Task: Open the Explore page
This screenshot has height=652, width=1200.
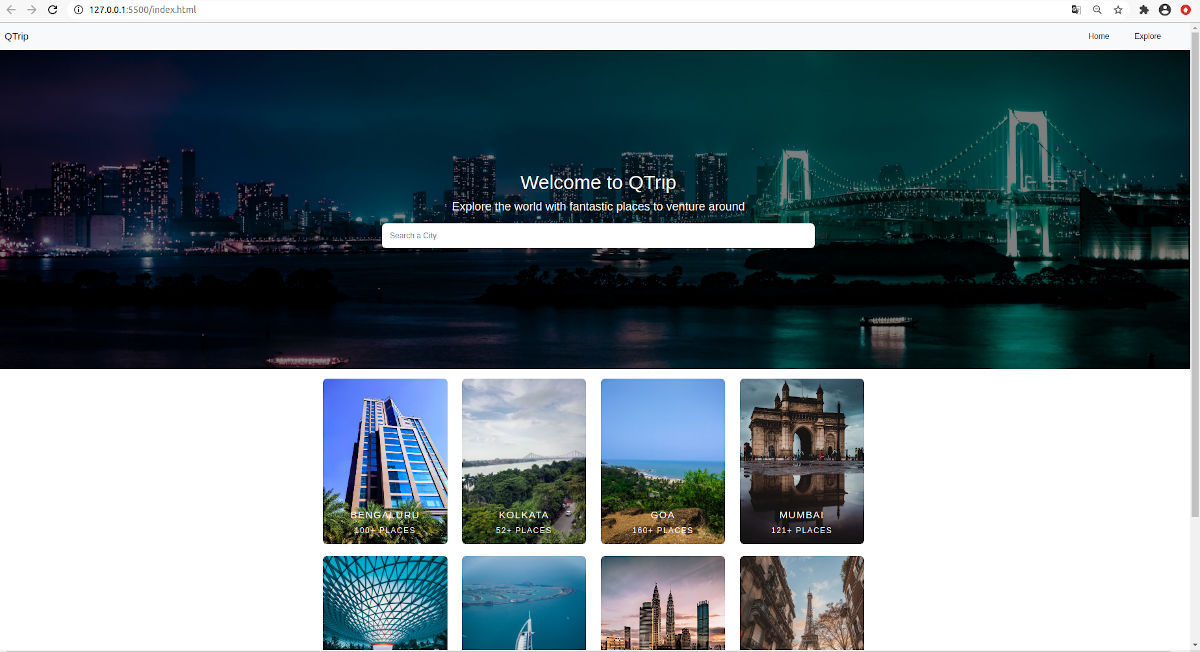Action: 1147,36
